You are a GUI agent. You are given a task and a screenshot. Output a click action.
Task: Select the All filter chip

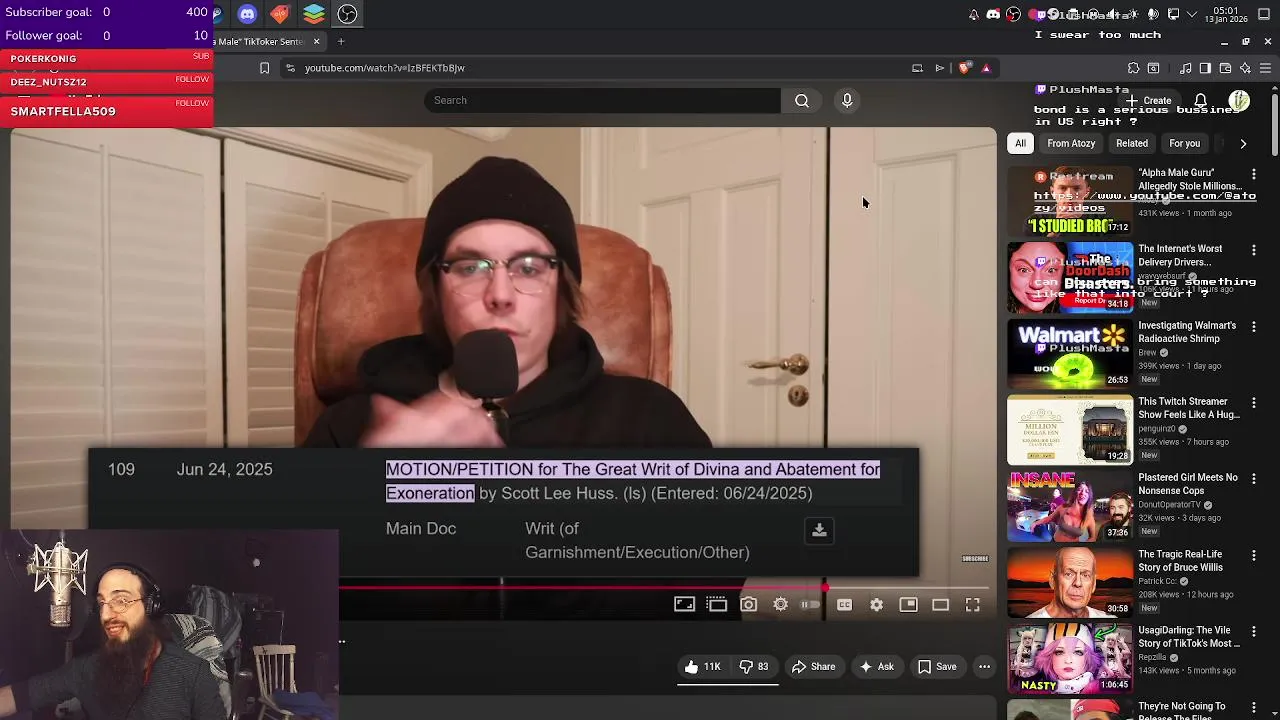[1020, 143]
